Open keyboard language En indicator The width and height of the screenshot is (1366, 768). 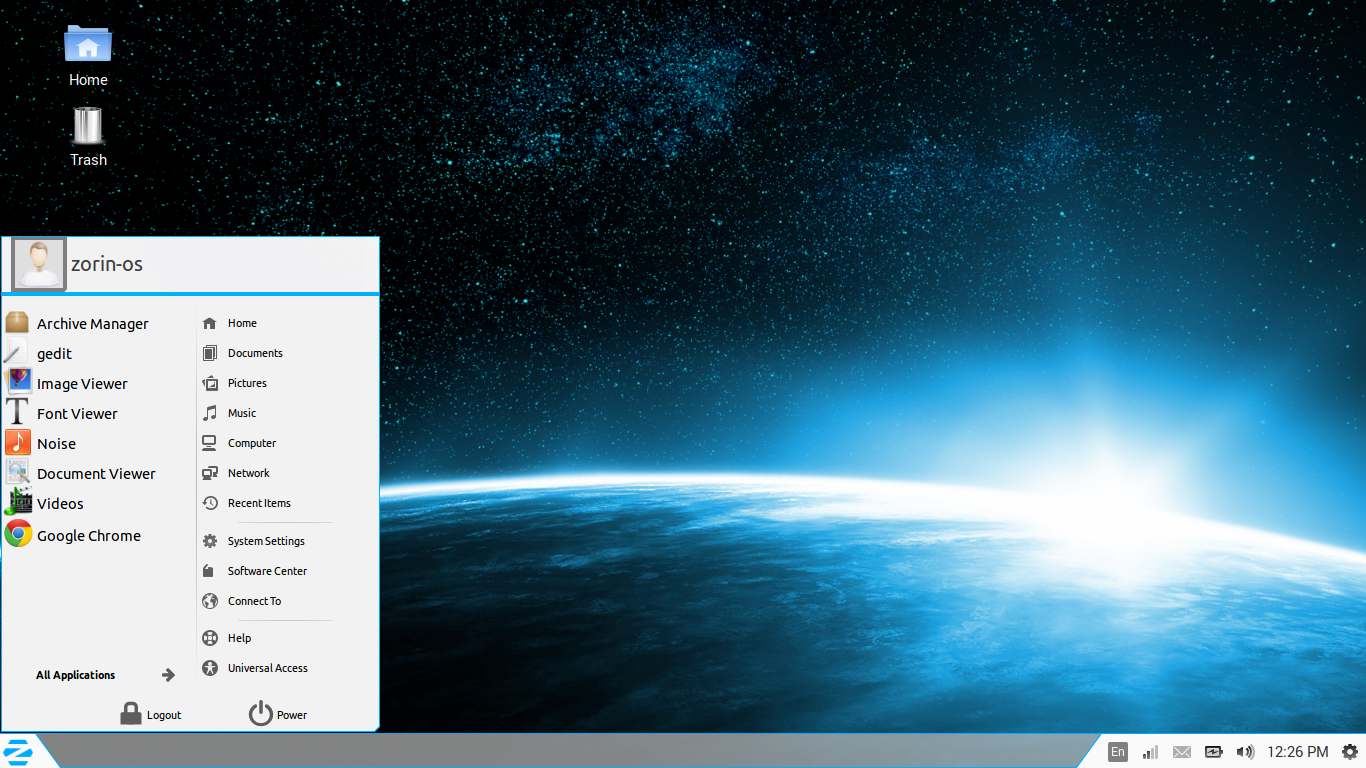(x=1118, y=752)
